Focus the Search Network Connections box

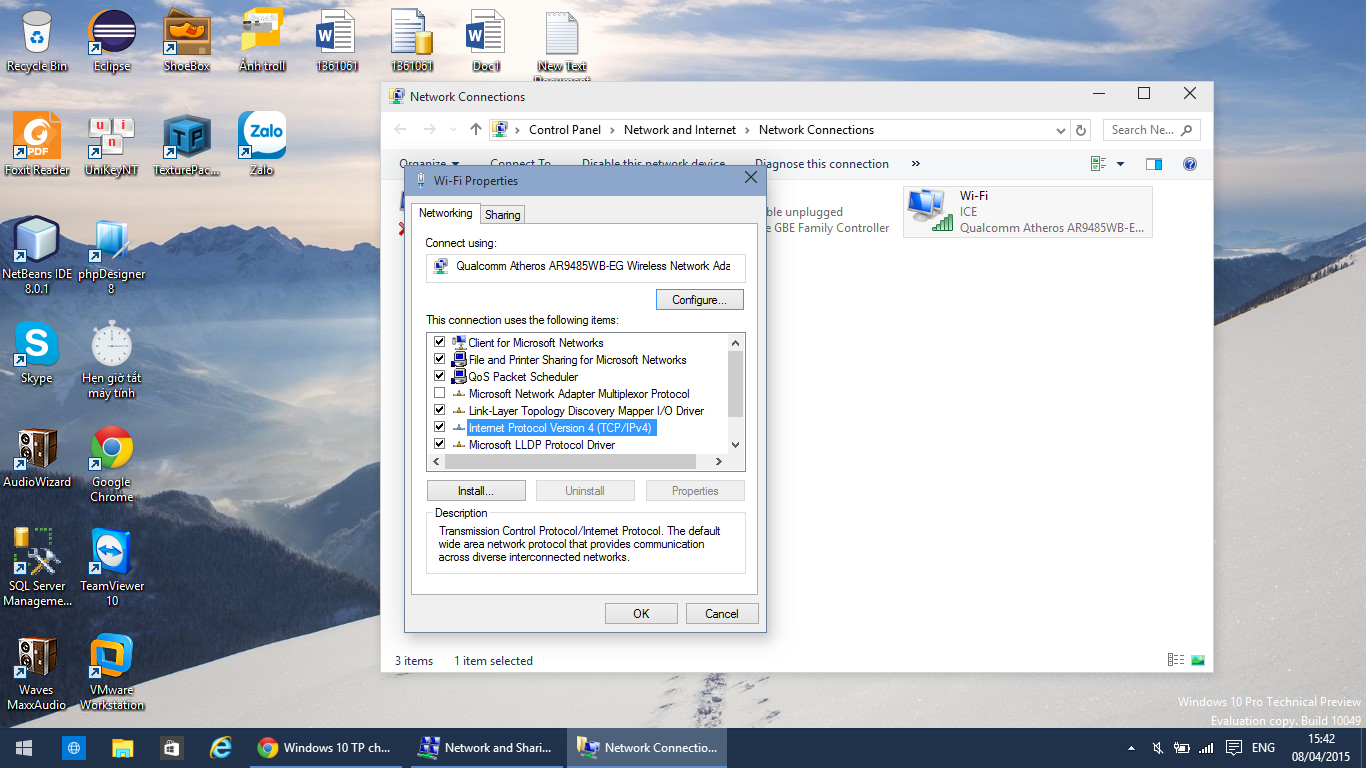(1152, 130)
